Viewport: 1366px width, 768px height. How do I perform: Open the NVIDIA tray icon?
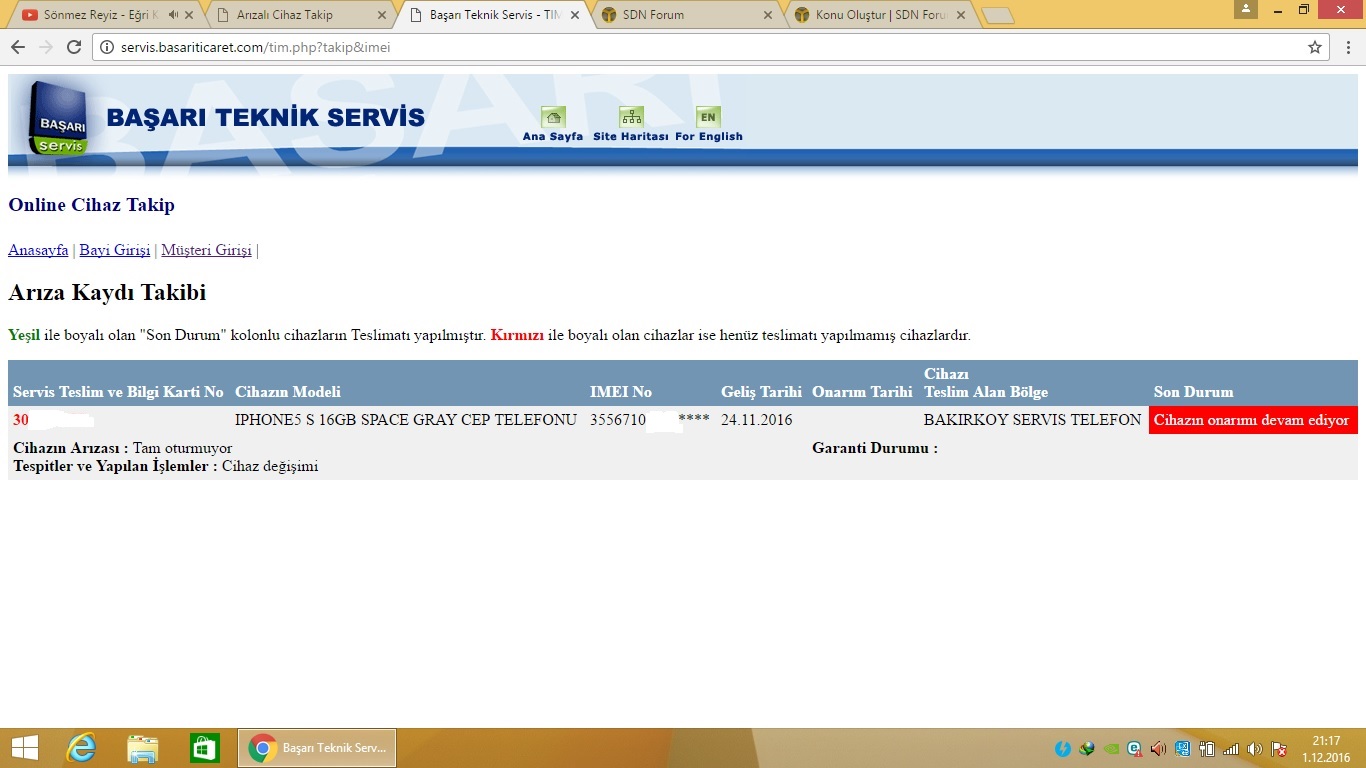pos(1111,748)
